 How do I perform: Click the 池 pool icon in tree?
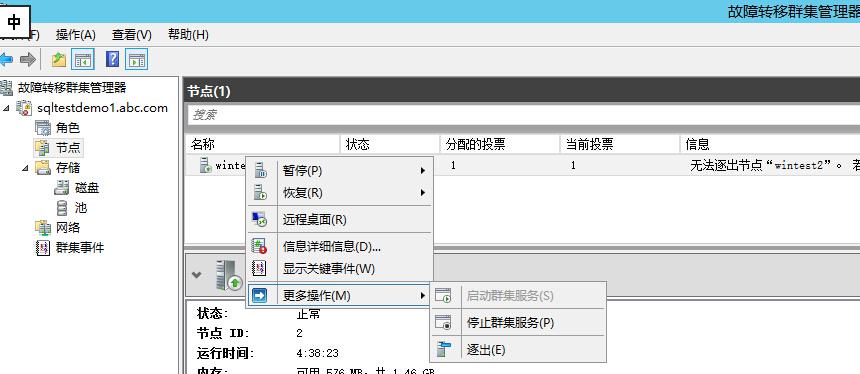coord(63,208)
